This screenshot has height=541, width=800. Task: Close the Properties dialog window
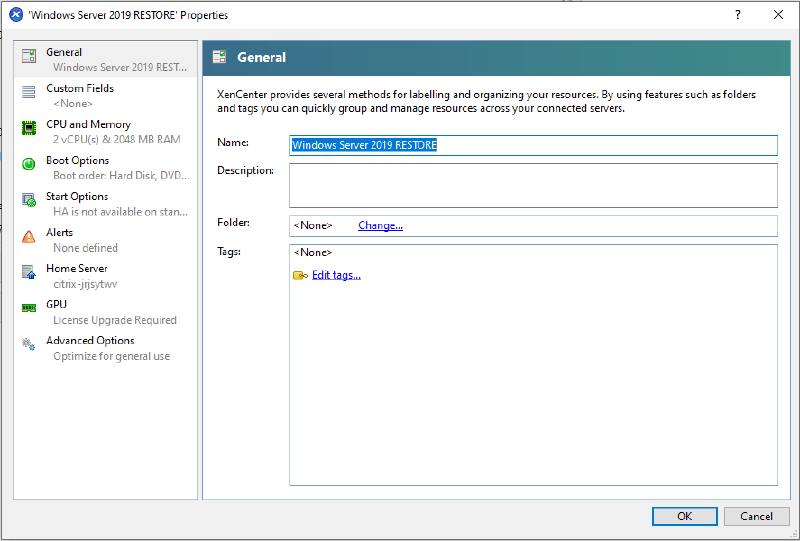(x=778, y=15)
